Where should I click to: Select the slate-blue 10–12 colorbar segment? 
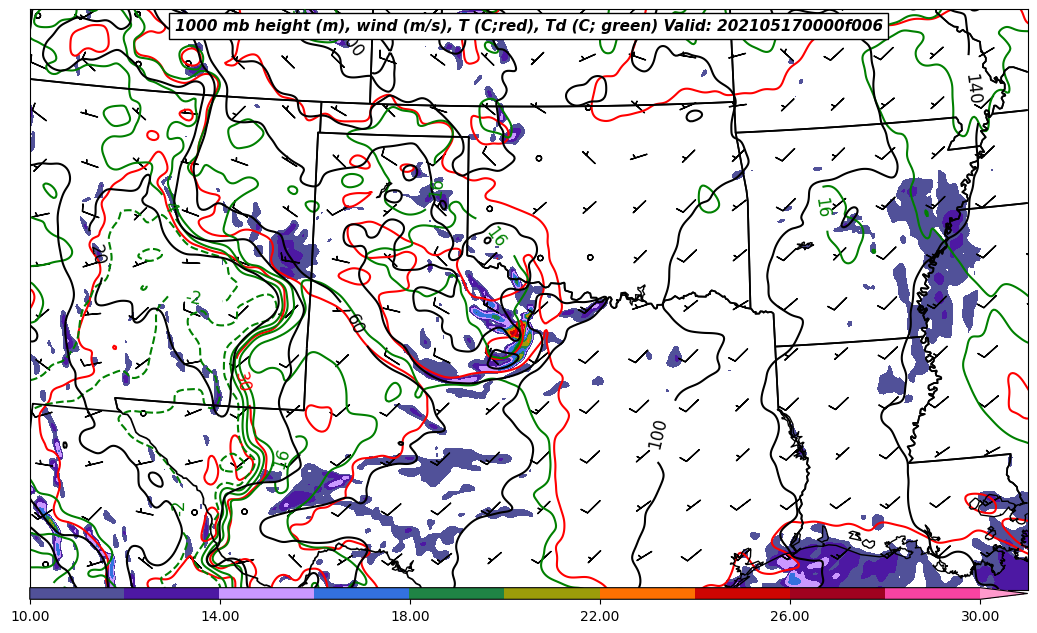[77, 593]
